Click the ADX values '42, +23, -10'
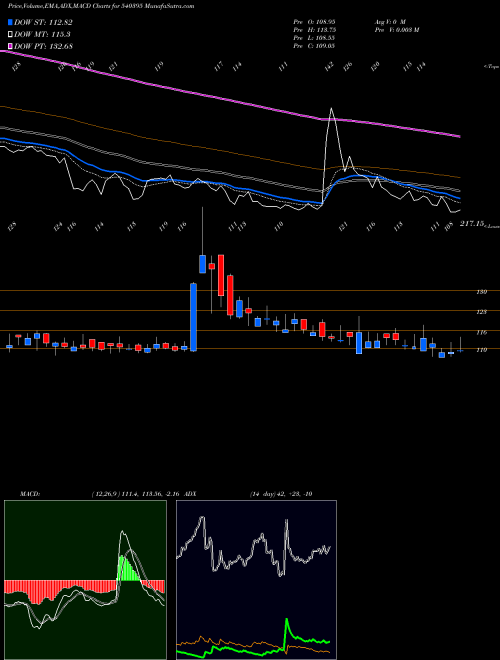The image size is (500, 660). coord(294,494)
